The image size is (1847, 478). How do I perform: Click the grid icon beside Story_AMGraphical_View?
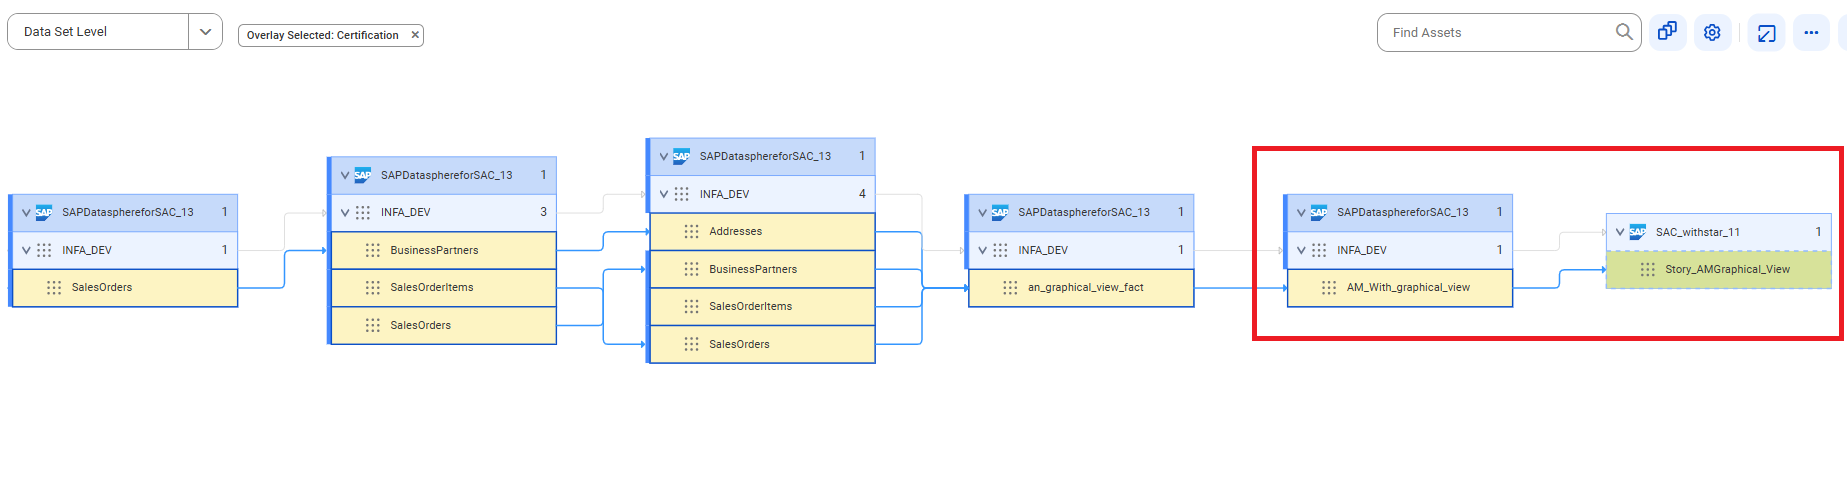[x=1648, y=269]
